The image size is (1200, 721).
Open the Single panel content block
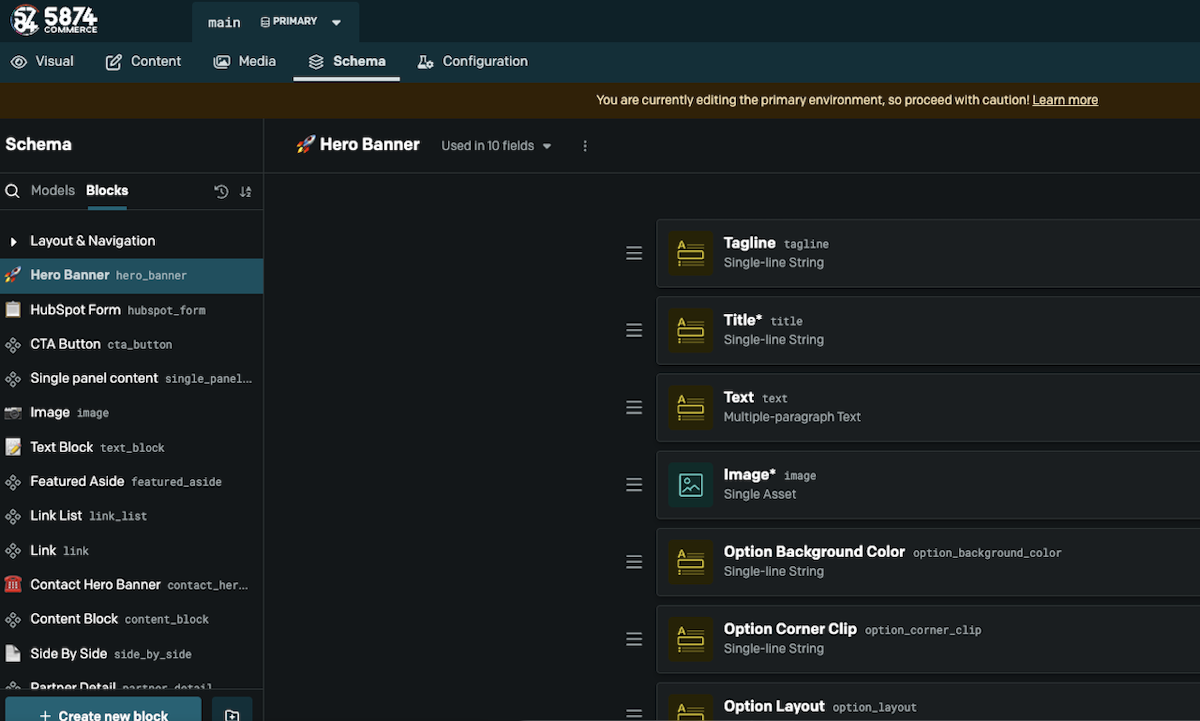131,378
